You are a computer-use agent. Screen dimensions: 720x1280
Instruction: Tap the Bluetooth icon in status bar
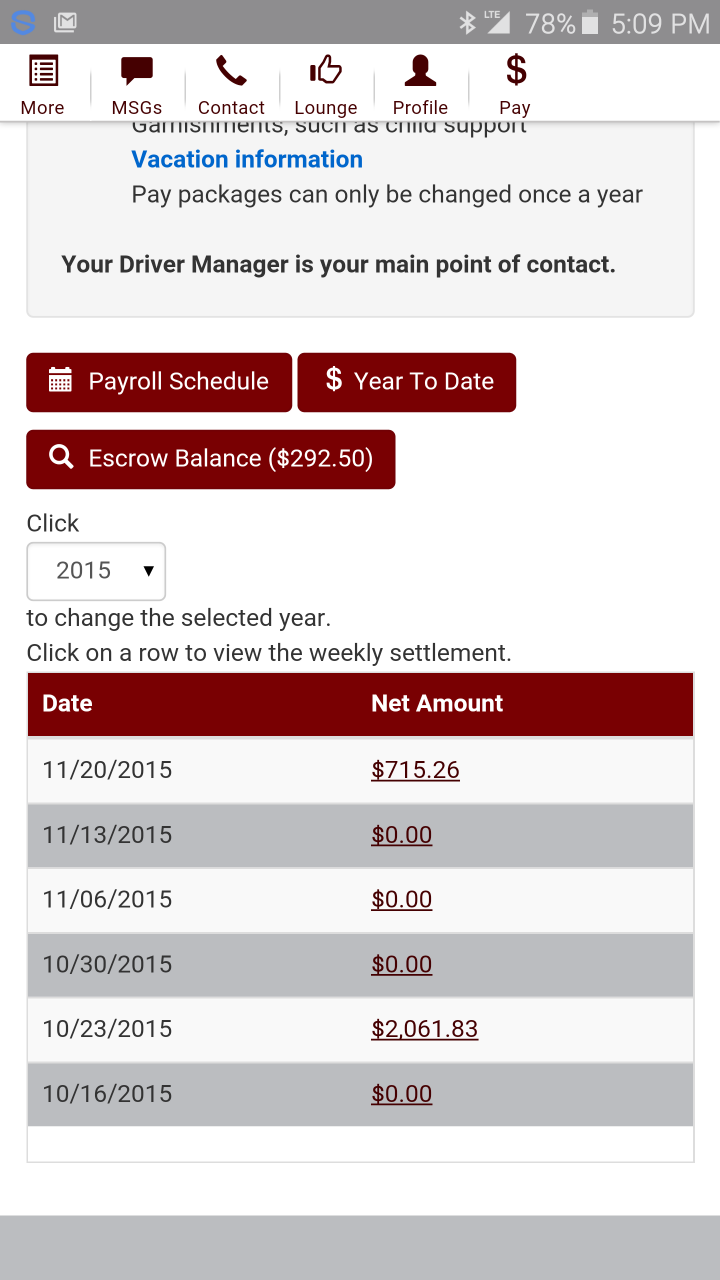point(467,22)
